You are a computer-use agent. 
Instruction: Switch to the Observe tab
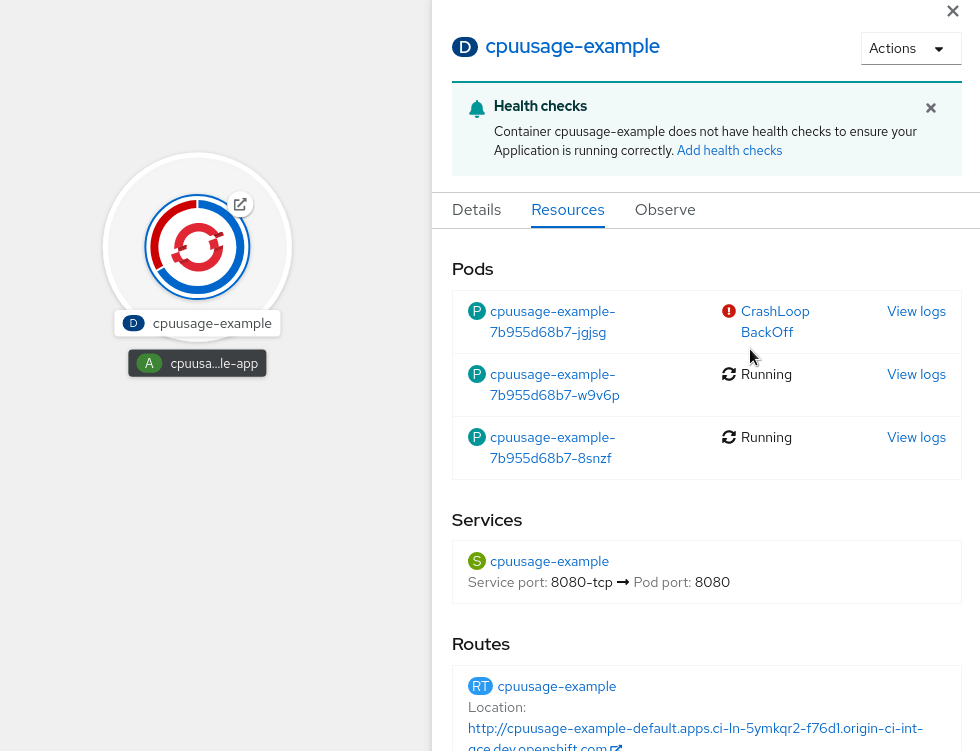[x=665, y=210]
